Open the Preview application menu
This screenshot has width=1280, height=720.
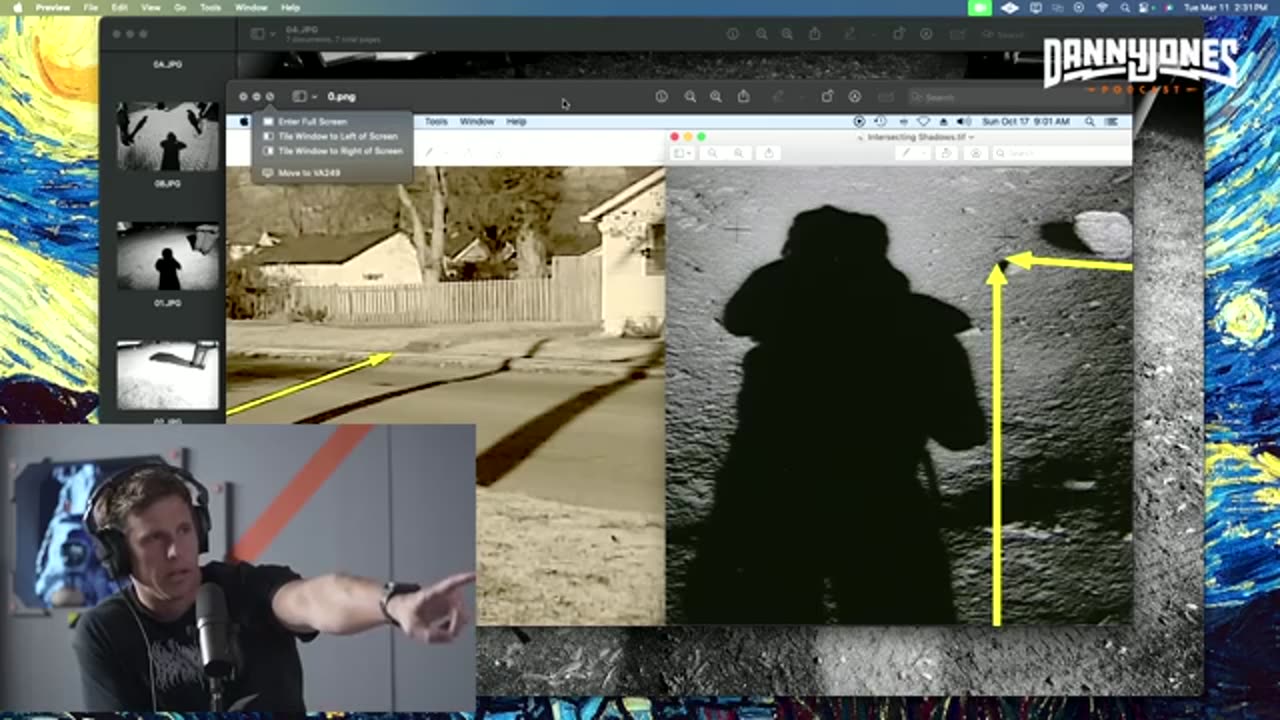(52, 7)
